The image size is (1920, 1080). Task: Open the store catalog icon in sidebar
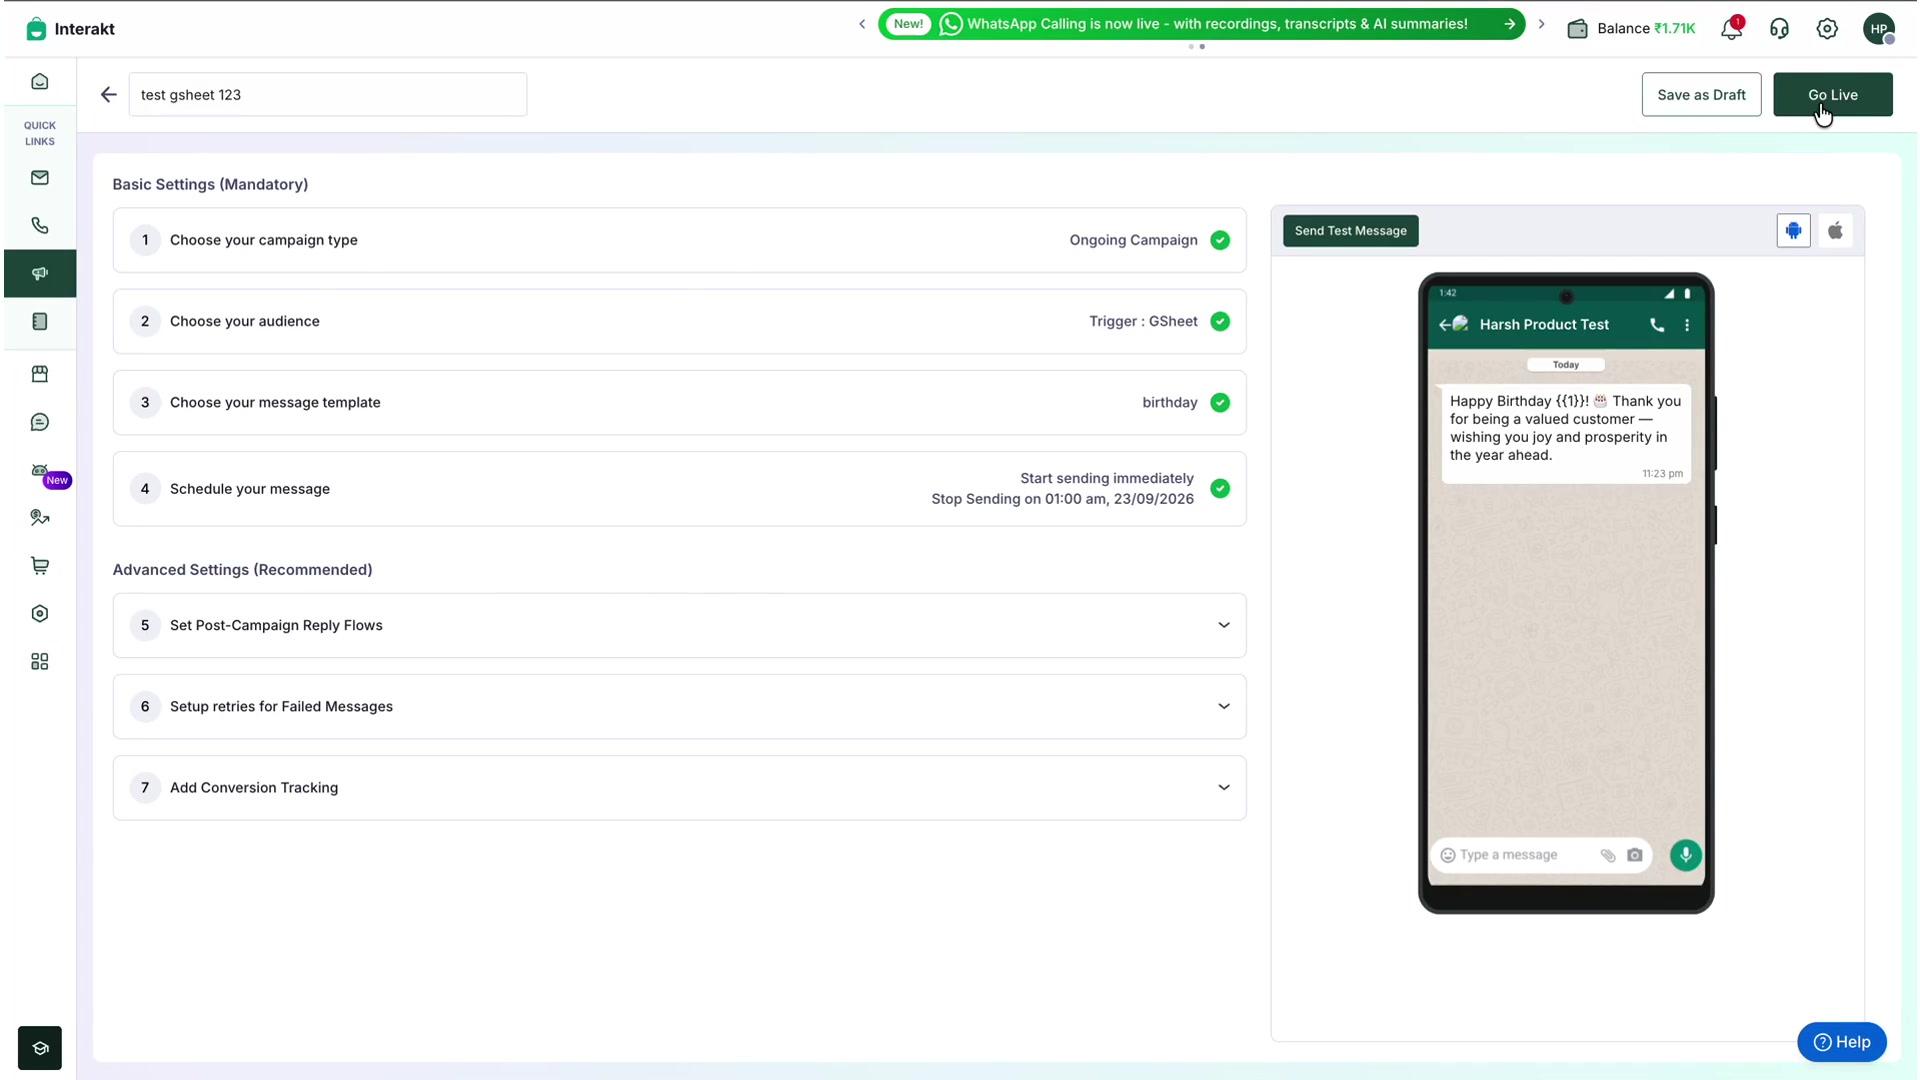pos(40,374)
